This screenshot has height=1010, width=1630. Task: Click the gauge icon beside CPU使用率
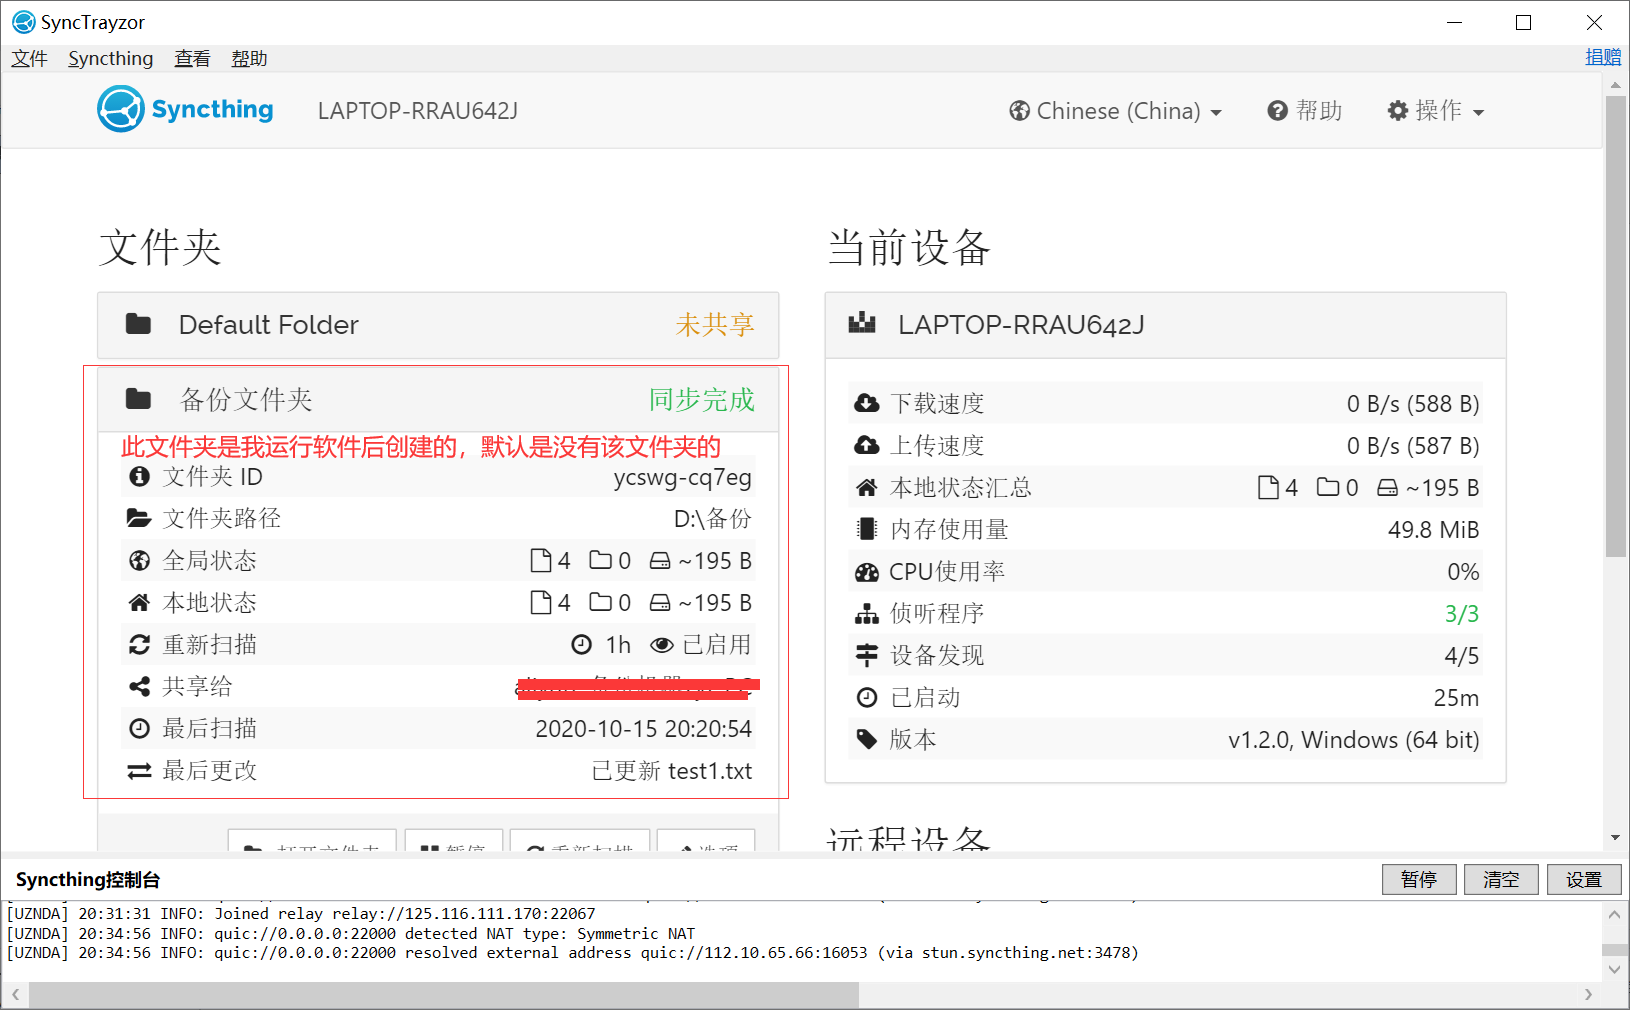[x=867, y=571]
